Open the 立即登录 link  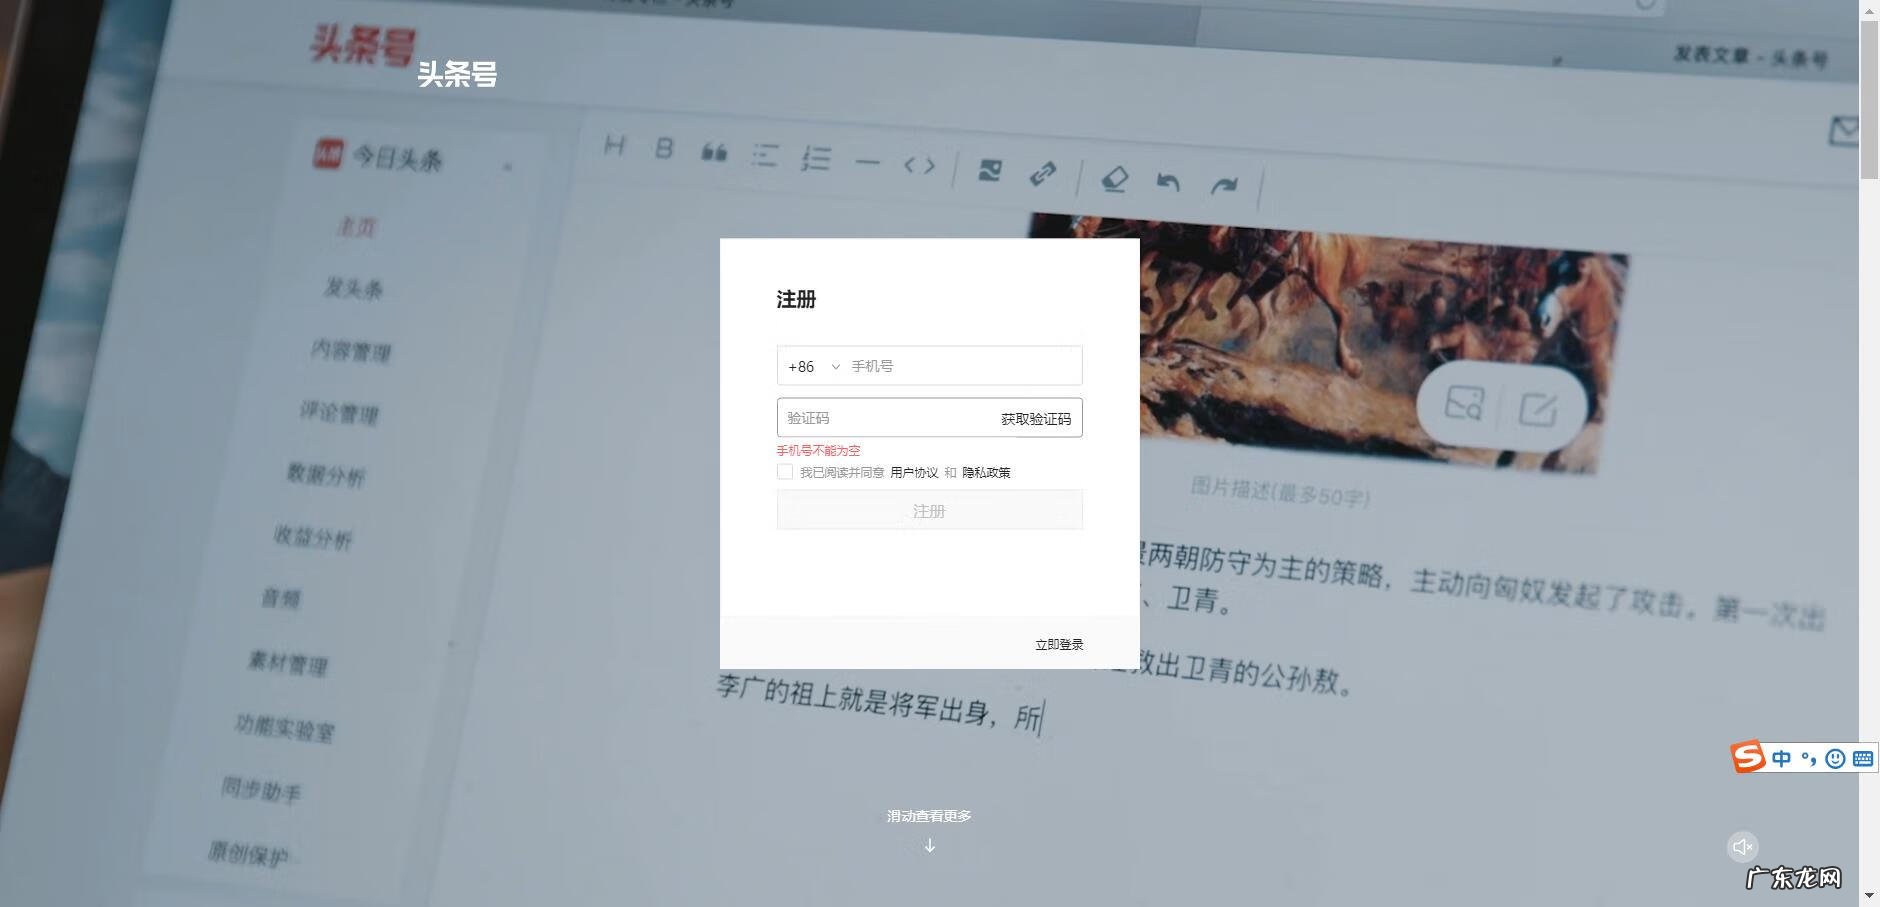click(1059, 643)
